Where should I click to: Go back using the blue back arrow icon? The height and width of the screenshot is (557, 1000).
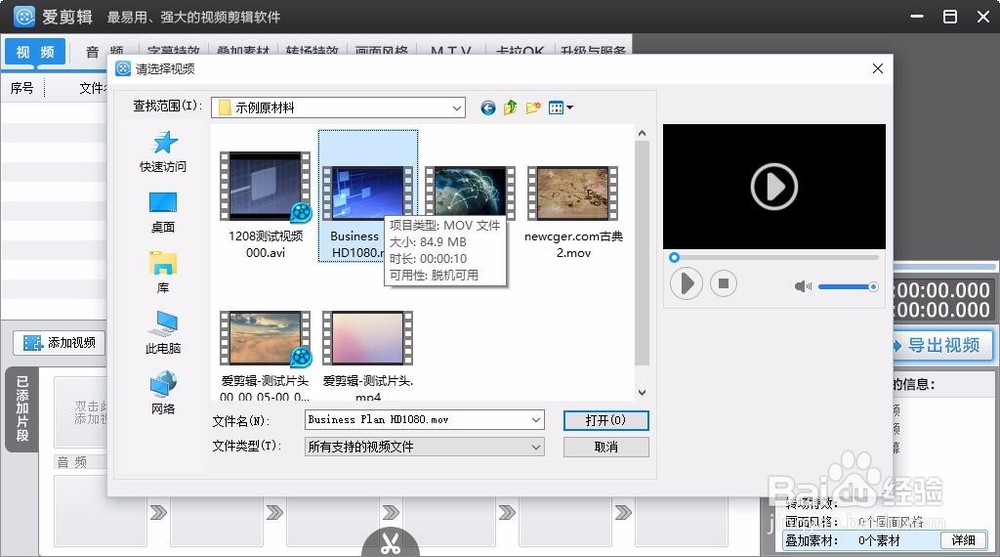pyautogui.click(x=488, y=108)
